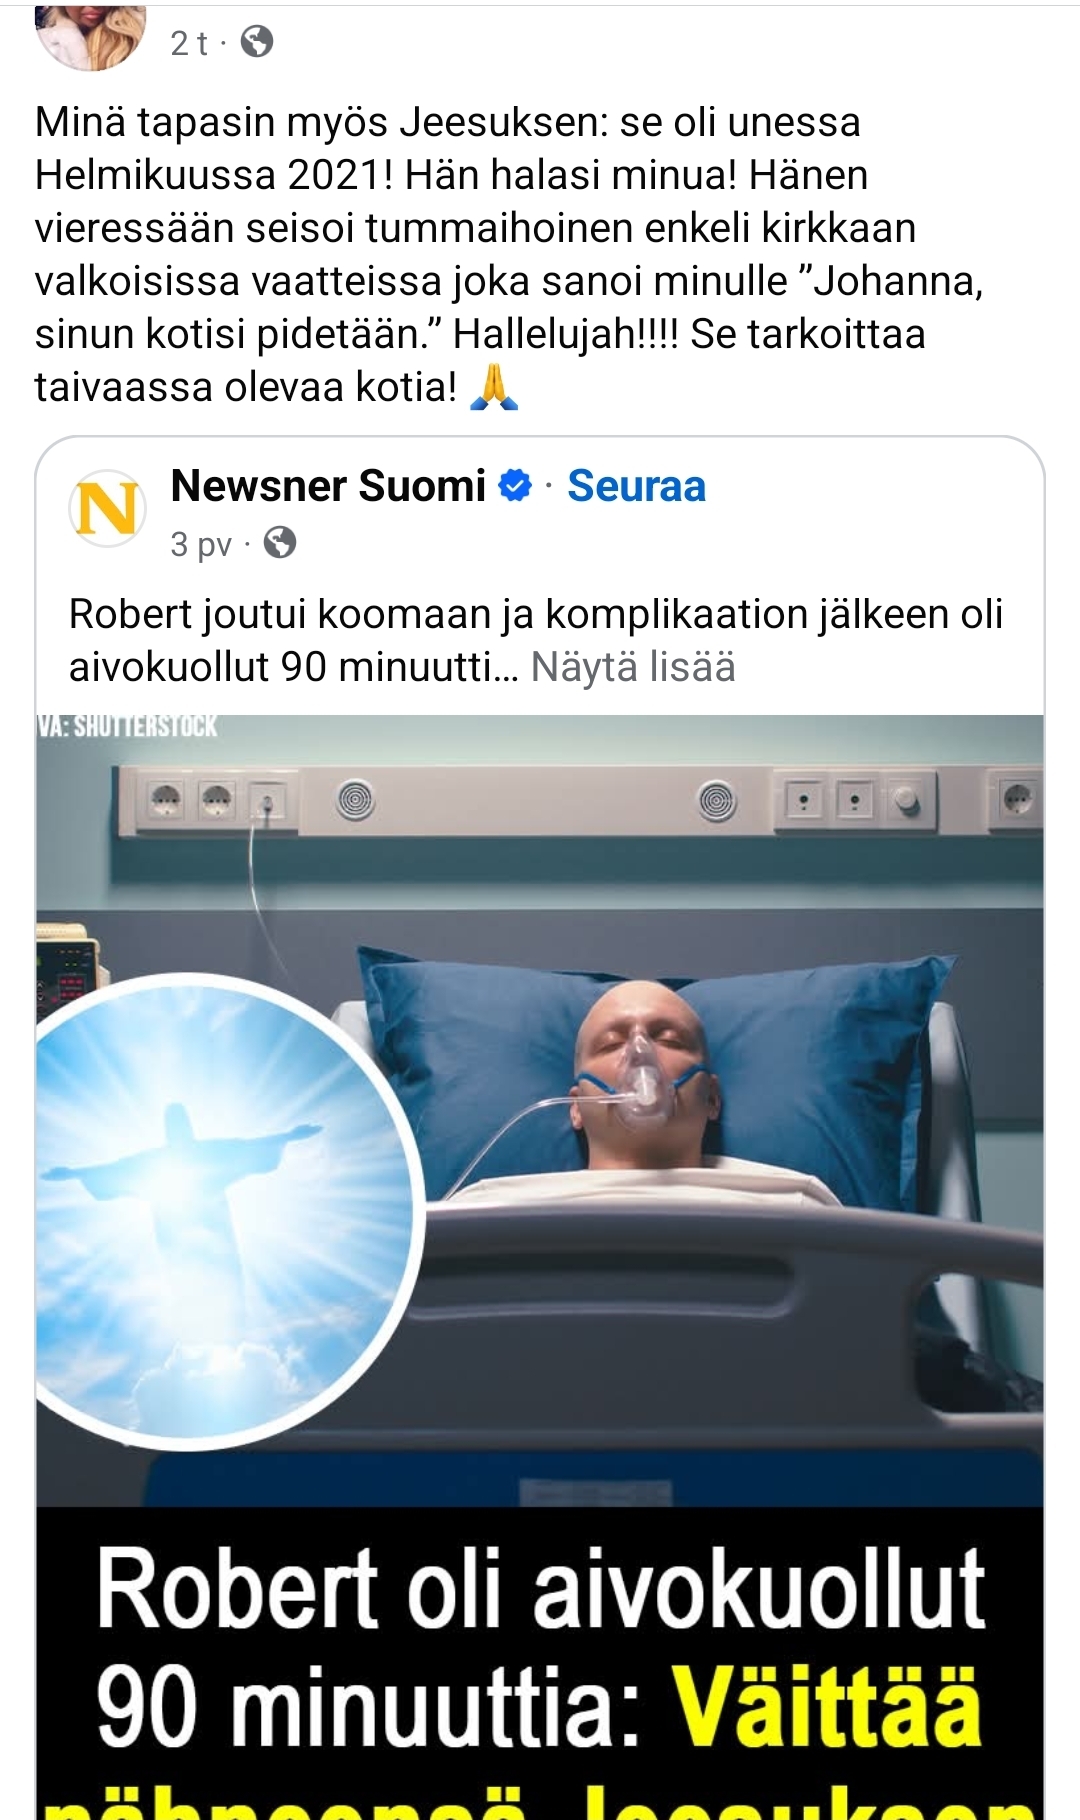Tap the public globe icon beside "2 t"
This screenshot has height=1820, width=1080.
click(257, 42)
